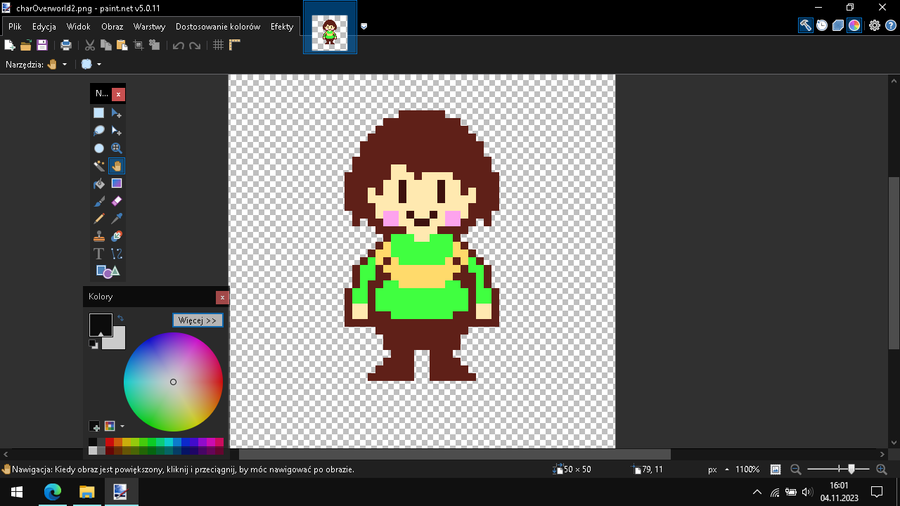Cut selection with scissors icon

pyautogui.click(x=90, y=45)
